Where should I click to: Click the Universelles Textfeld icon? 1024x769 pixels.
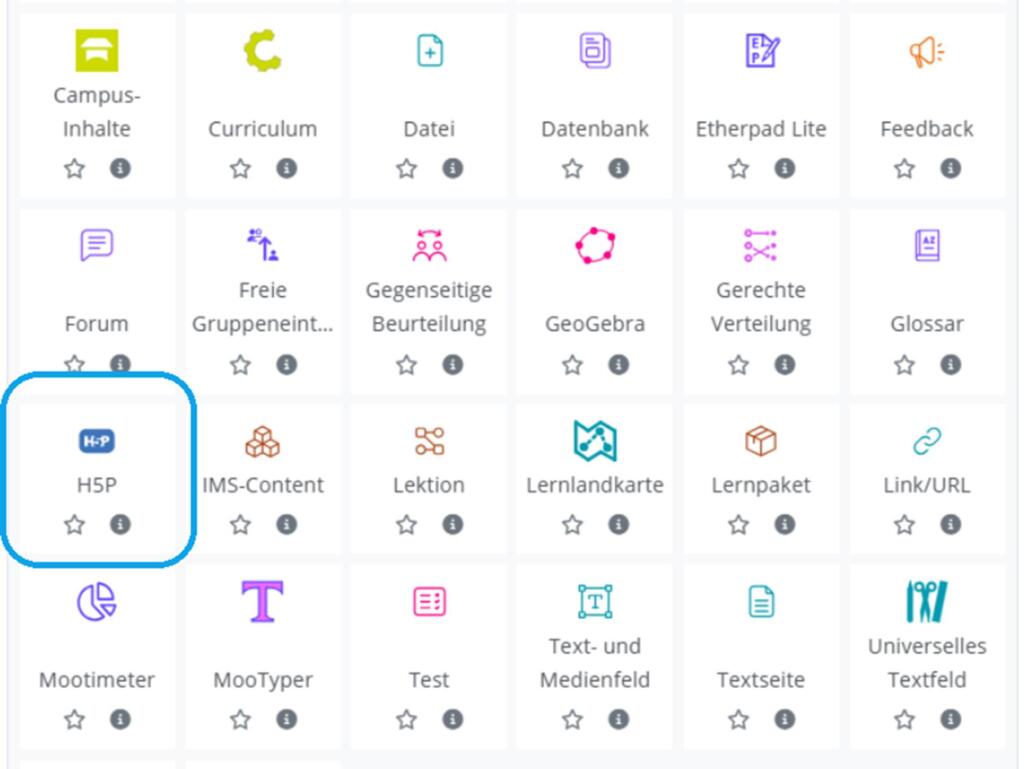[927, 601]
